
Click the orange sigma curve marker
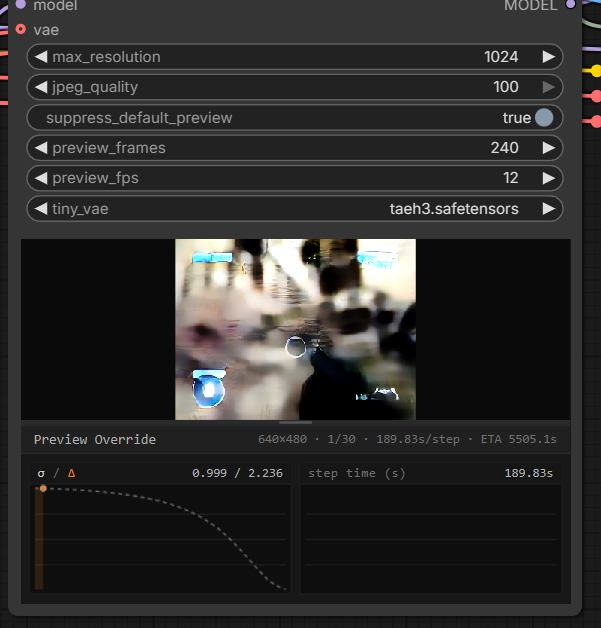point(43,488)
